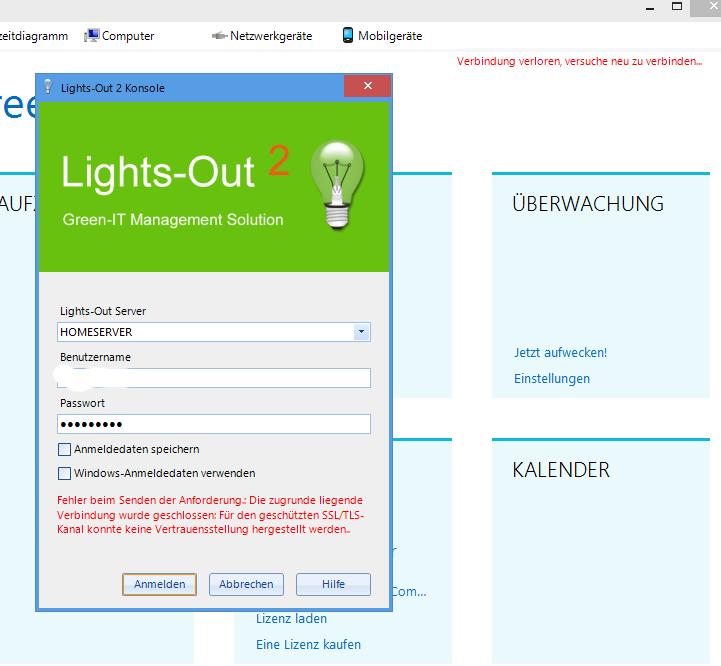Image resolution: width=721 pixels, height=666 pixels.
Task: Click the Lights-Out 2 Konsole title text
Action: click(x=113, y=88)
